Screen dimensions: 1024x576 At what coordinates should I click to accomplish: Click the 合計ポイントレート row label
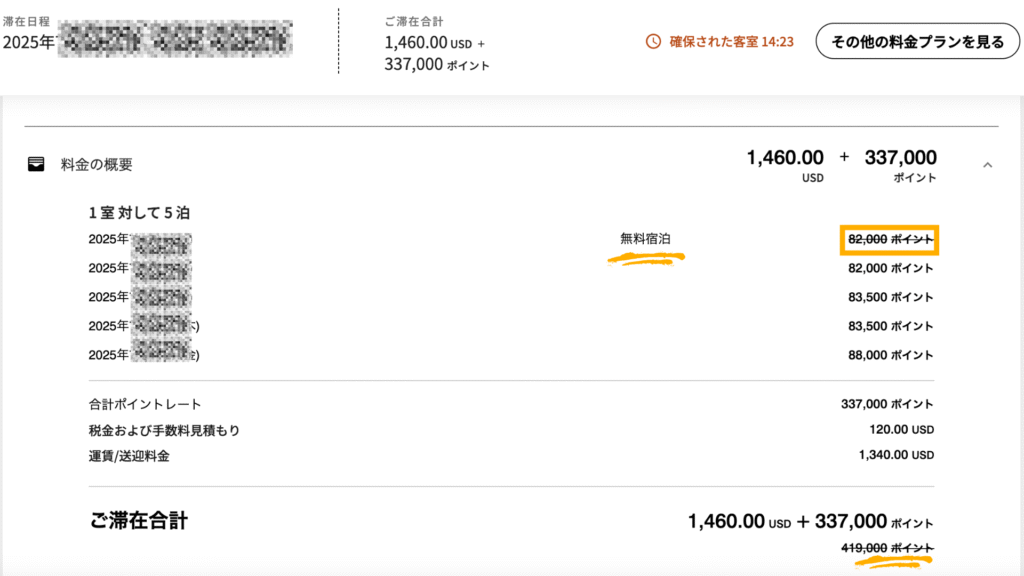click(x=145, y=404)
